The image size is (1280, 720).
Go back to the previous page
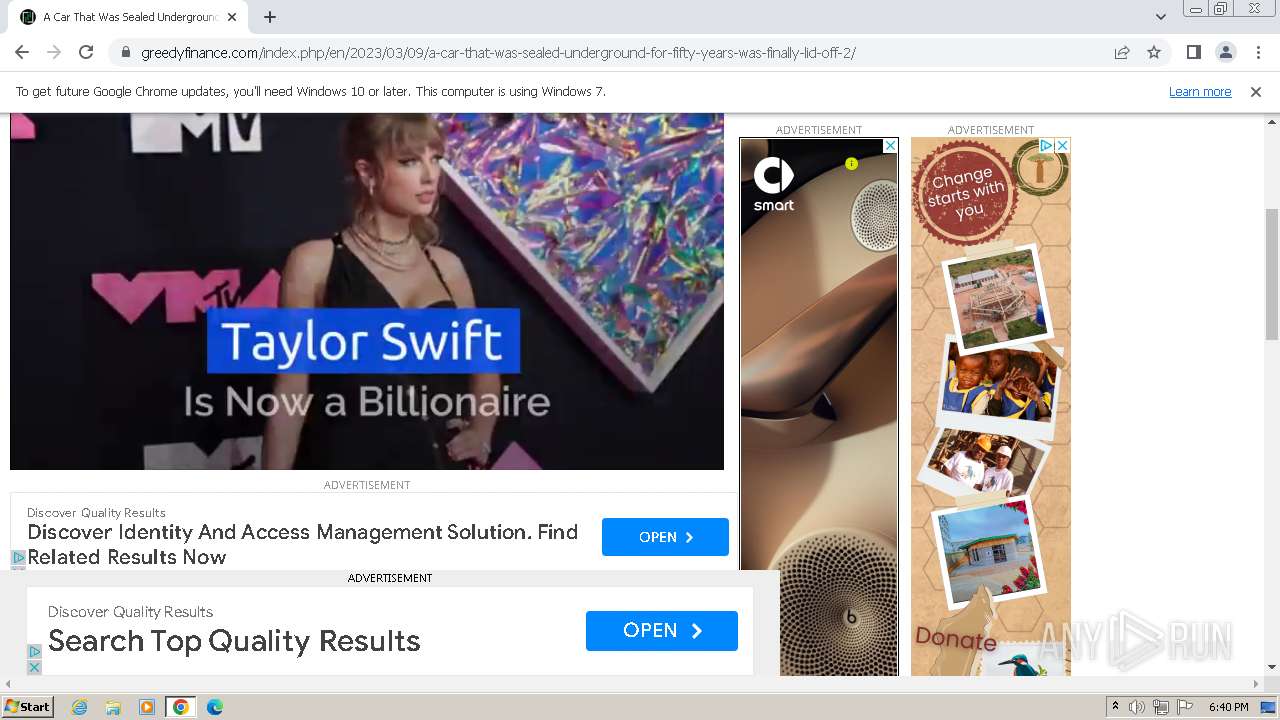coord(22,52)
